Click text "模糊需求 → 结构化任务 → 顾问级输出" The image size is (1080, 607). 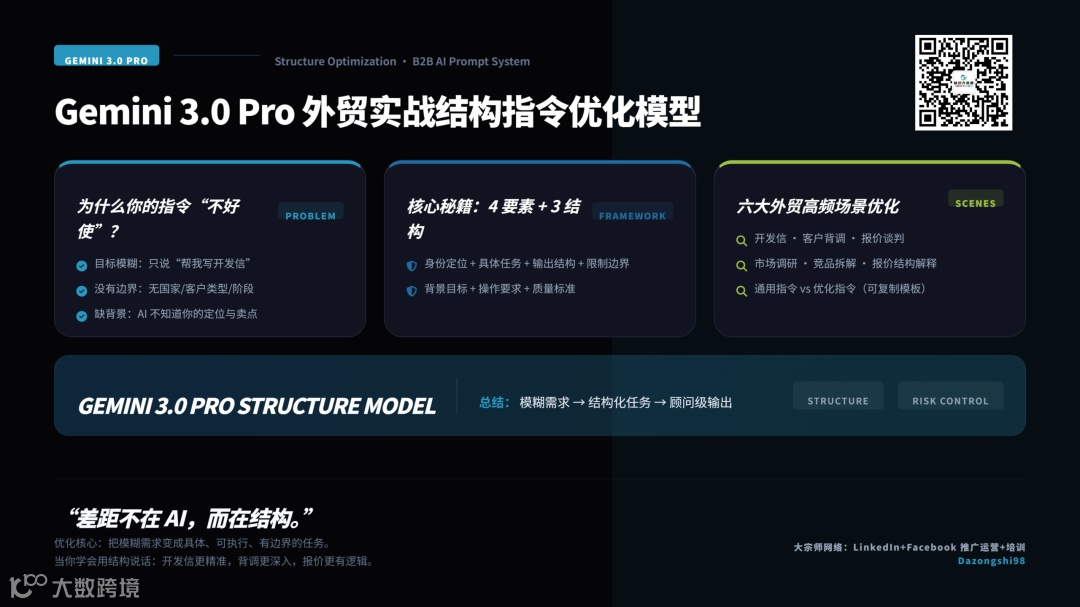click(x=625, y=402)
